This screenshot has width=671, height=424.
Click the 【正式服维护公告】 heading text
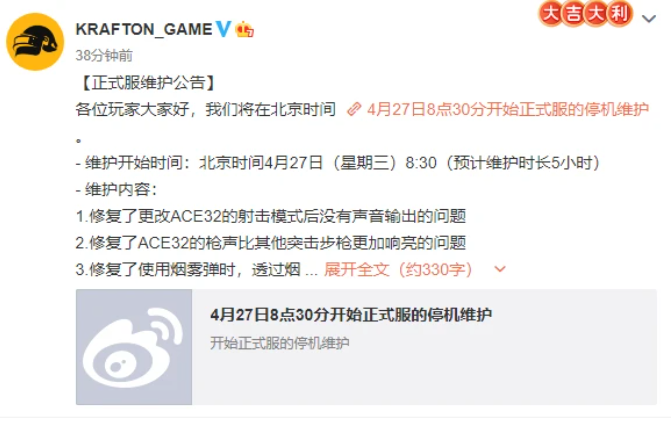[147, 83]
